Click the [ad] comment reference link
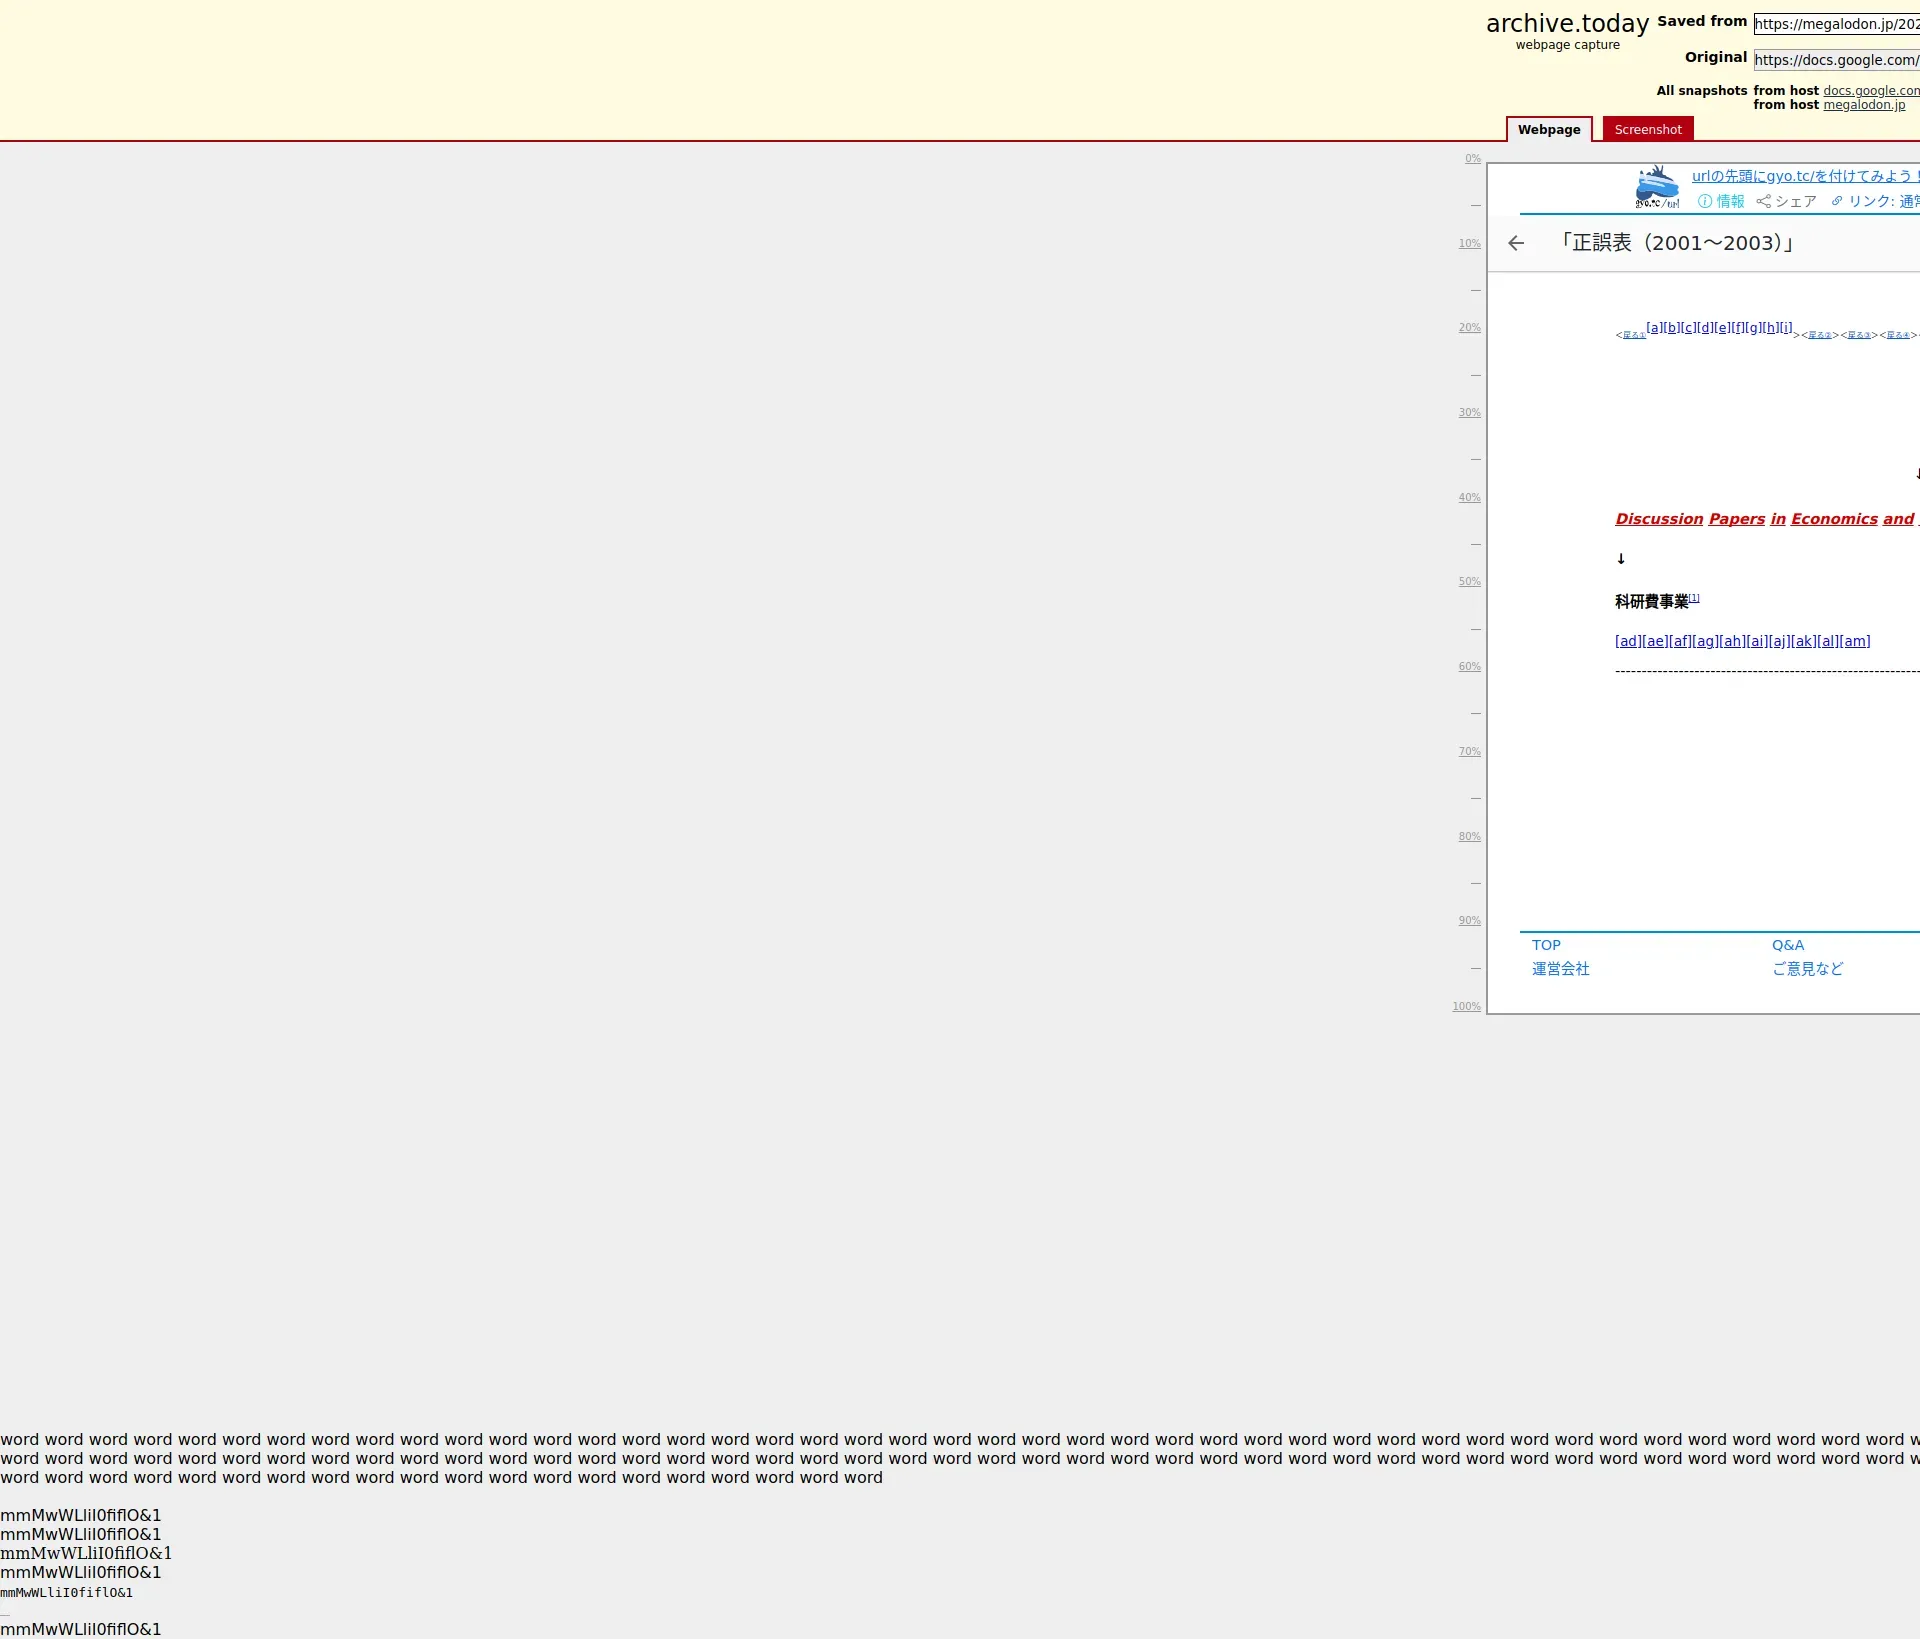The width and height of the screenshot is (1920, 1639). tap(1628, 641)
